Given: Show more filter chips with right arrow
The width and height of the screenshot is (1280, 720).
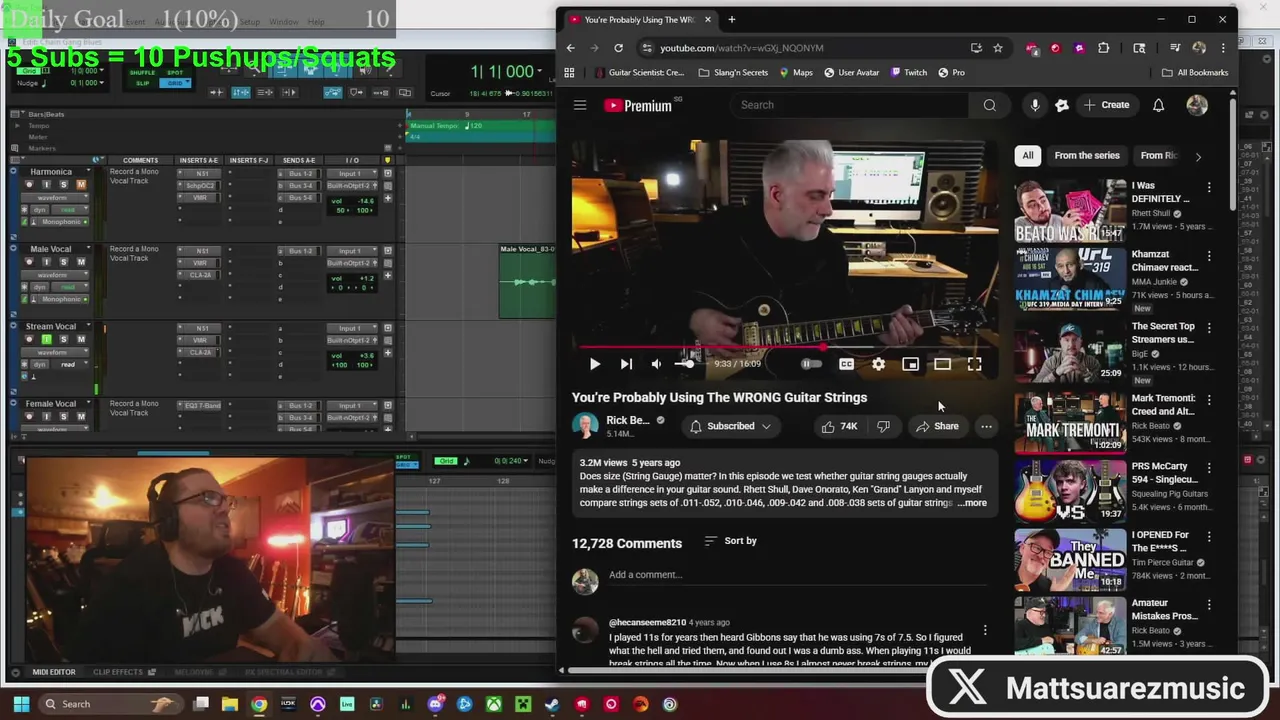Looking at the screenshot, I should [1198, 156].
